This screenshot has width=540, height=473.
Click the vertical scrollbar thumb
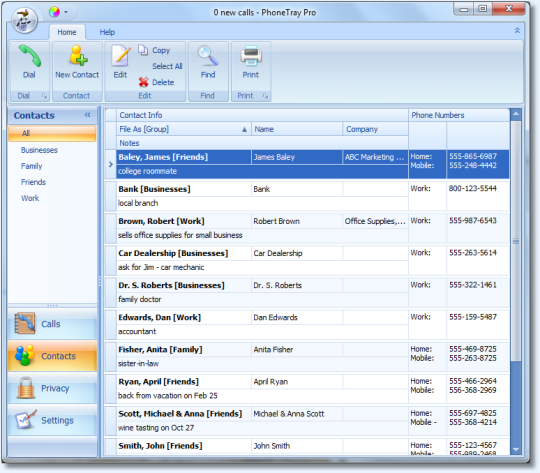click(x=516, y=241)
